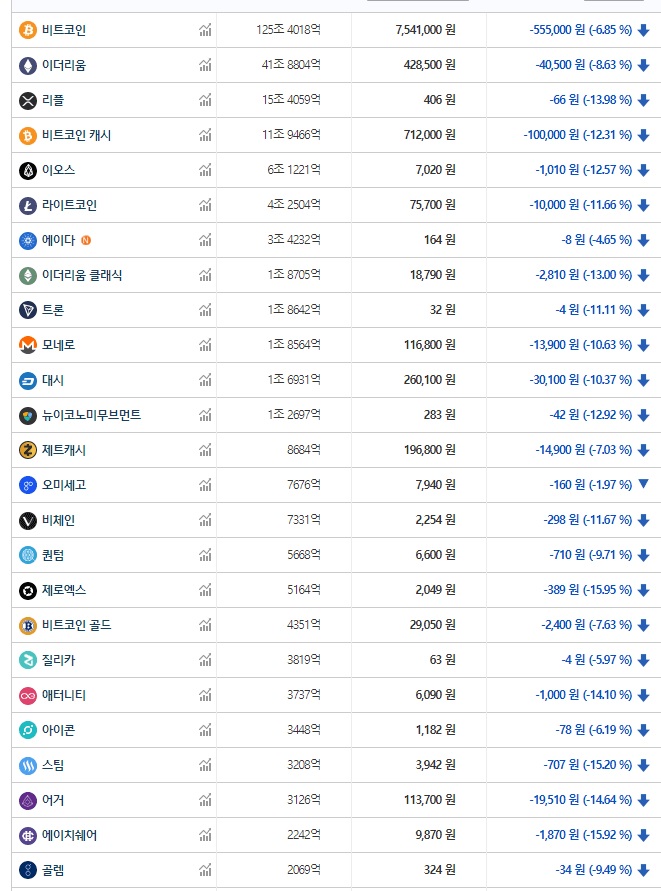Select the 뉴이코노미무브먼트 coin name
The width and height of the screenshot is (661, 891).
91,415
